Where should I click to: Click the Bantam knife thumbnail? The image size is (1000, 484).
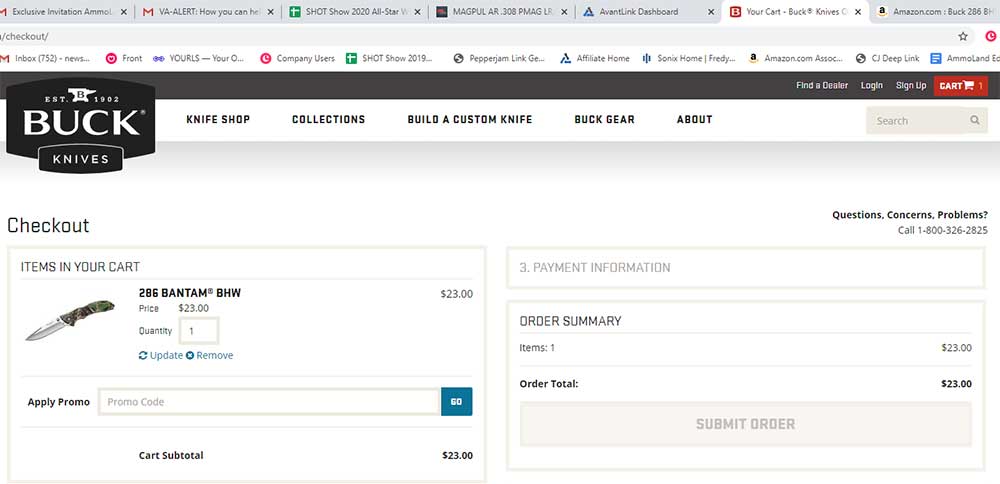[x=69, y=318]
